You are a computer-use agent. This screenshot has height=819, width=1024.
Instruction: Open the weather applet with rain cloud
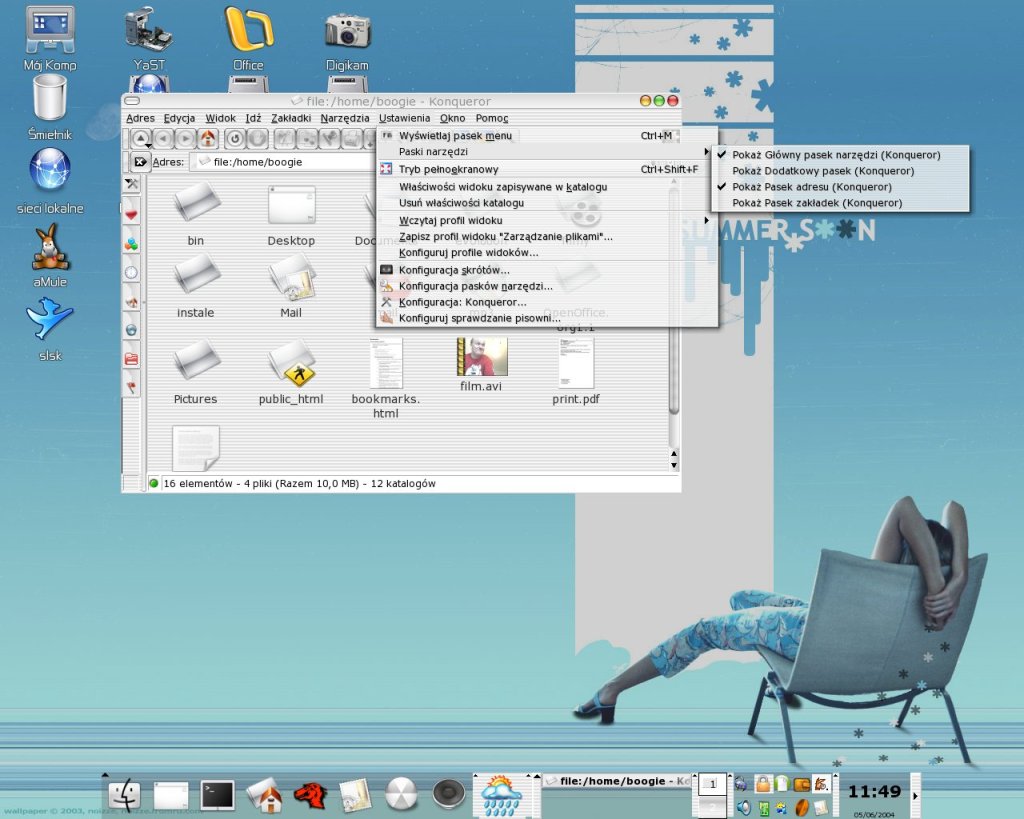501,795
